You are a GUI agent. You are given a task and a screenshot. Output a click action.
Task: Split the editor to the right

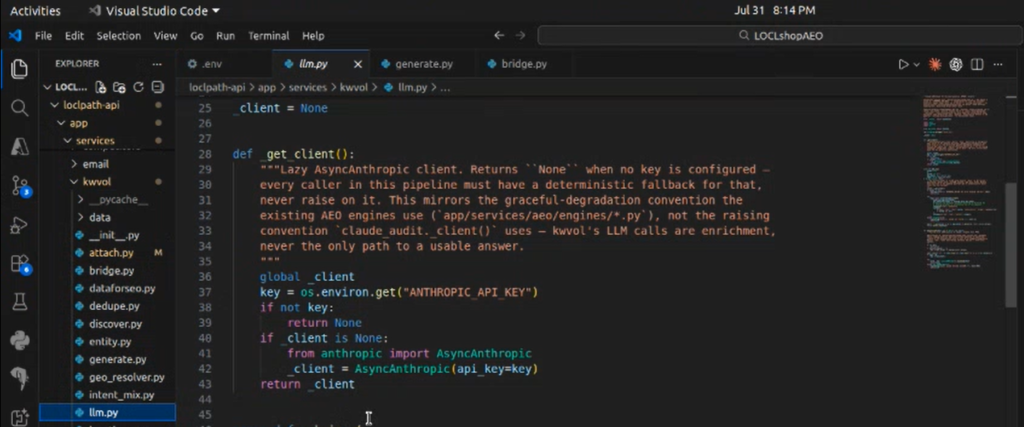978,64
